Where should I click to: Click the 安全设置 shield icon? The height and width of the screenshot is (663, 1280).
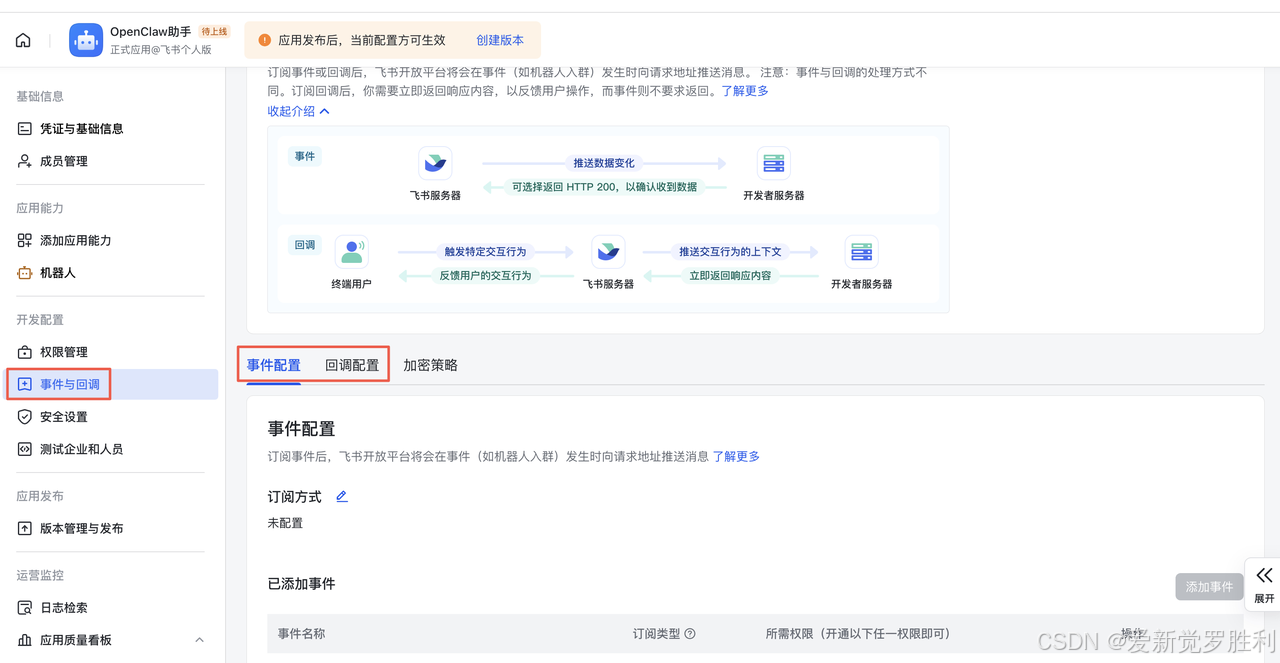(x=25, y=417)
